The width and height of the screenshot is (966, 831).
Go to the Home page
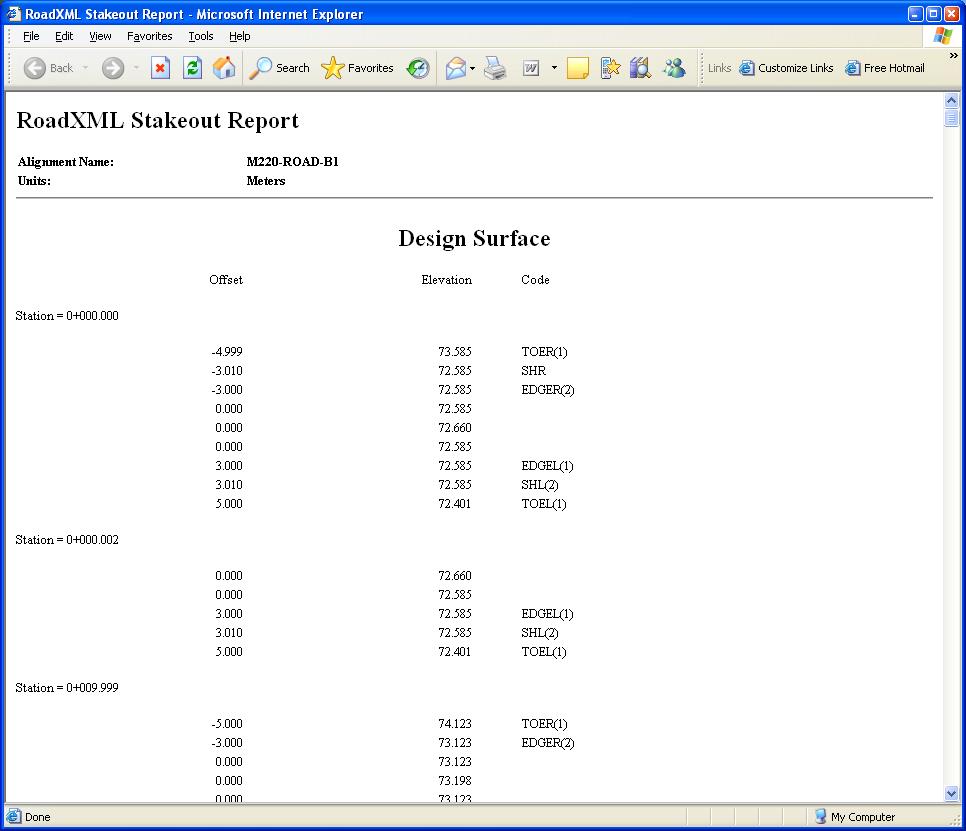(x=225, y=68)
